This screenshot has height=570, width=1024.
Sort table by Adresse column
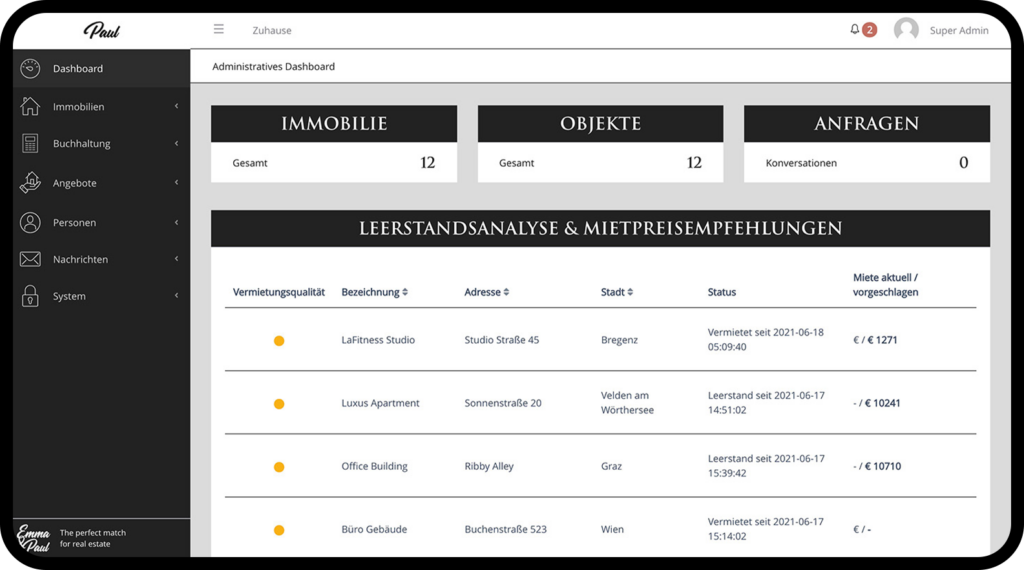[x=487, y=292]
